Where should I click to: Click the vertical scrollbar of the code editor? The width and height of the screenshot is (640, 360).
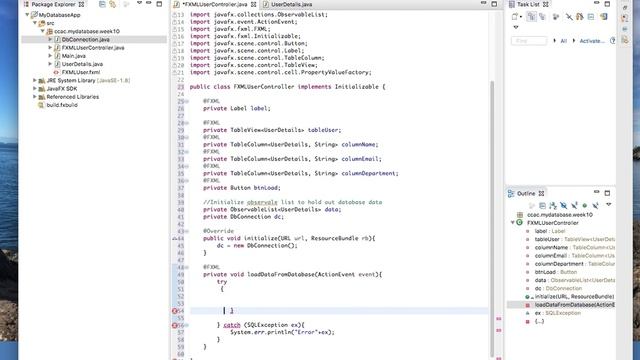[x=492, y=218]
